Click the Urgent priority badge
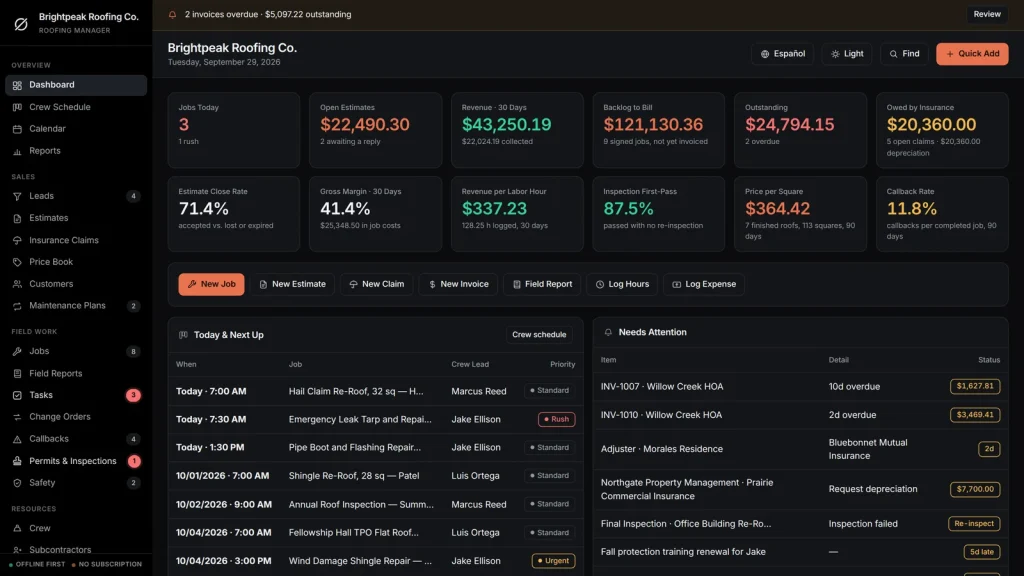Viewport: 1024px width, 576px height. pos(553,561)
